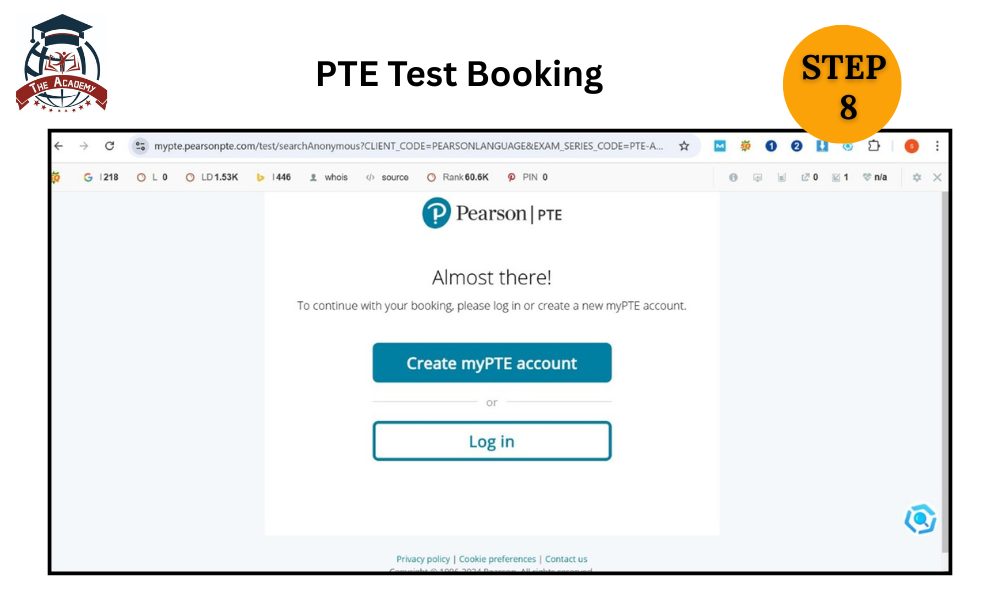Click the Rank 60.6K parameter
The image size is (1000, 600).
click(458, 177)
